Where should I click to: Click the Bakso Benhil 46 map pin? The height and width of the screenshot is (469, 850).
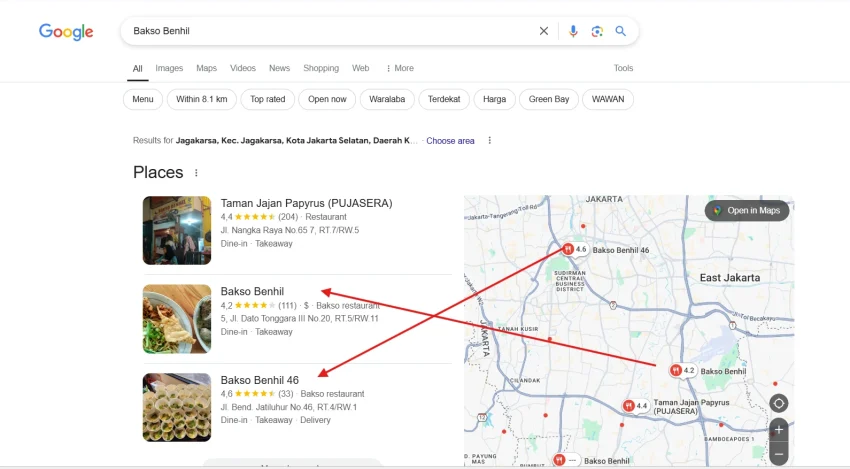568,249
